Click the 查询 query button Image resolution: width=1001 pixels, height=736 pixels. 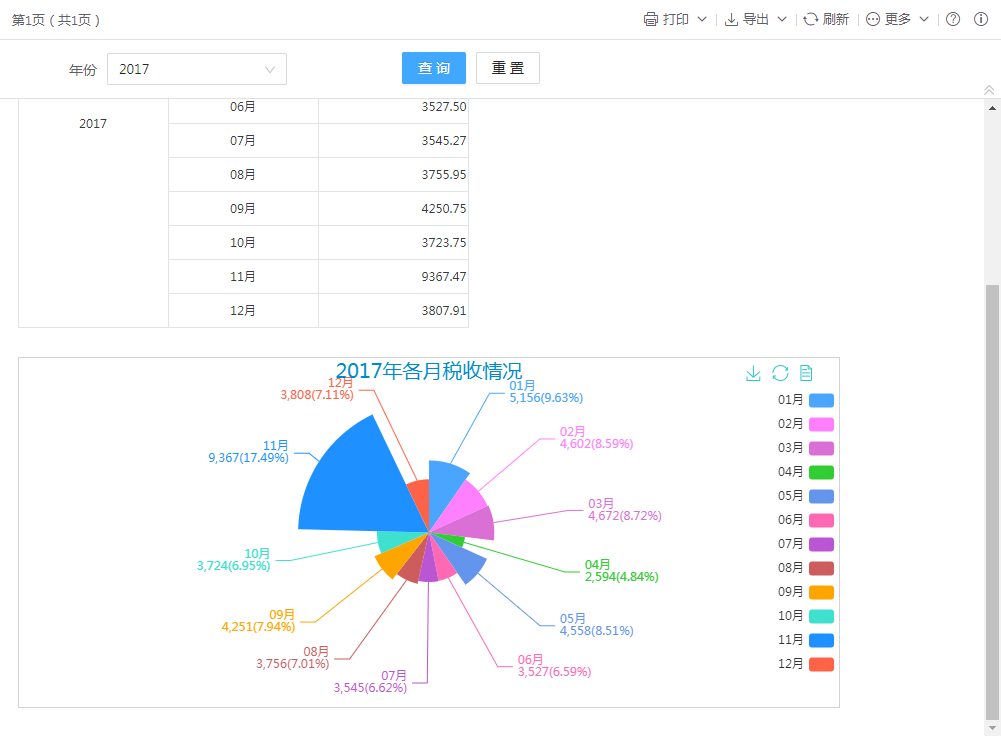coord(434,68)
